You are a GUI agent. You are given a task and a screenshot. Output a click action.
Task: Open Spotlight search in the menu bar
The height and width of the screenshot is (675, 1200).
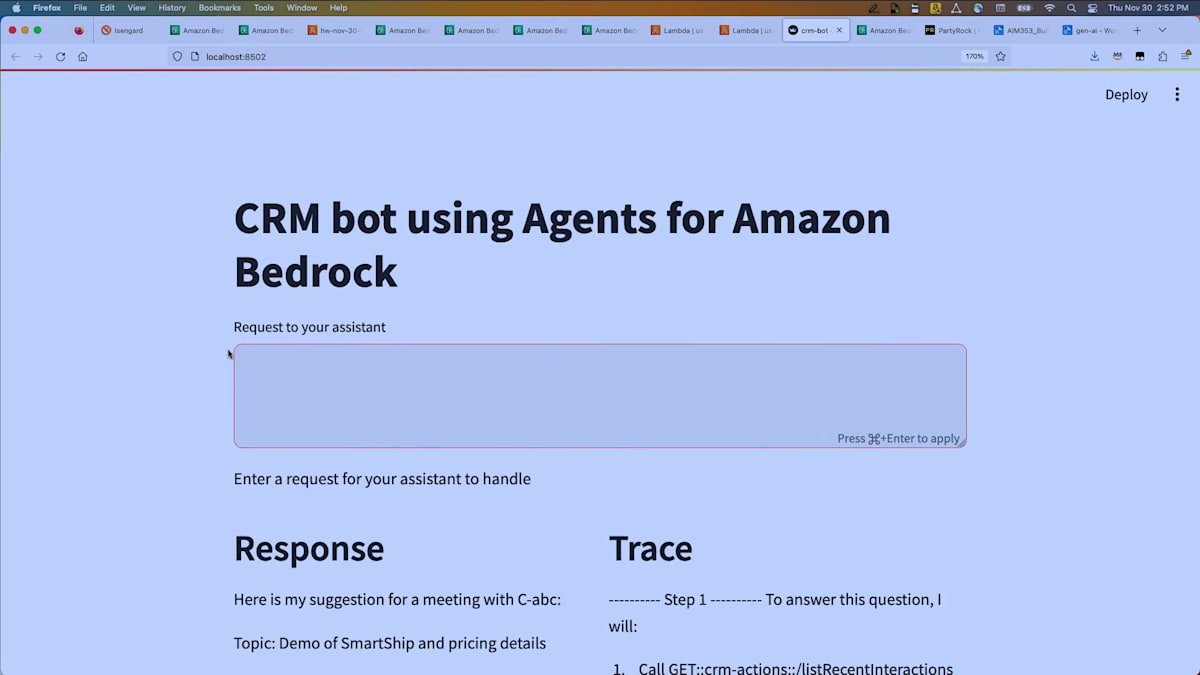(x=1071, y=7)
